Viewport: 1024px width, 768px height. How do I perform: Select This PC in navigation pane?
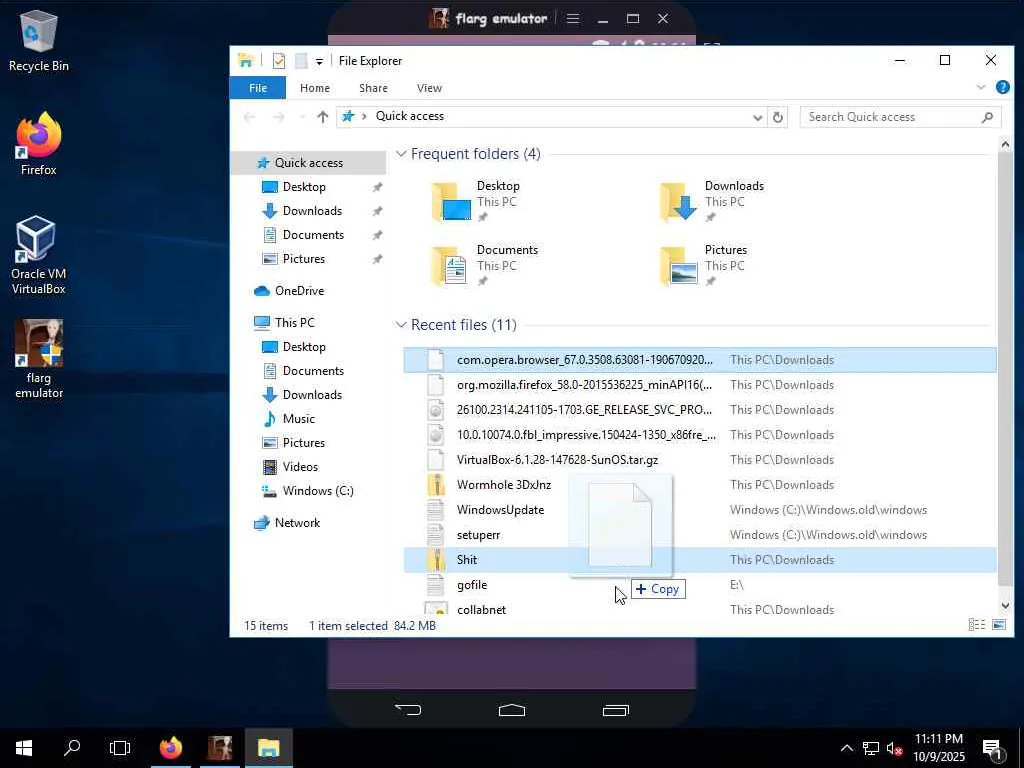pyautogui.click(x=294, y=323)
